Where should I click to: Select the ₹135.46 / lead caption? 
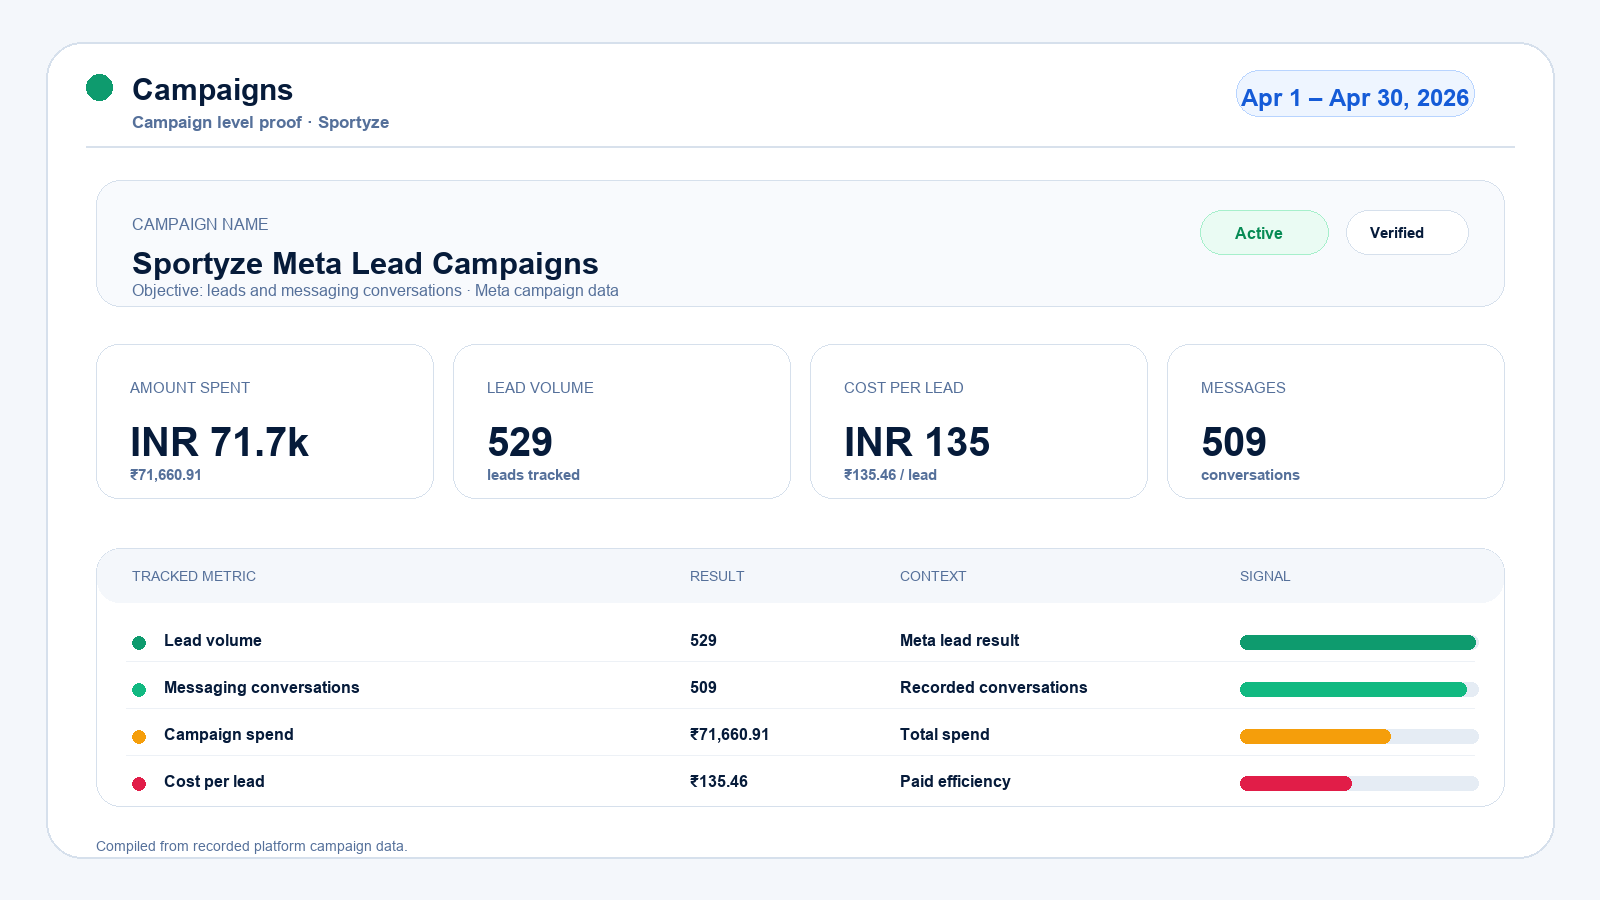pos(890,475)
